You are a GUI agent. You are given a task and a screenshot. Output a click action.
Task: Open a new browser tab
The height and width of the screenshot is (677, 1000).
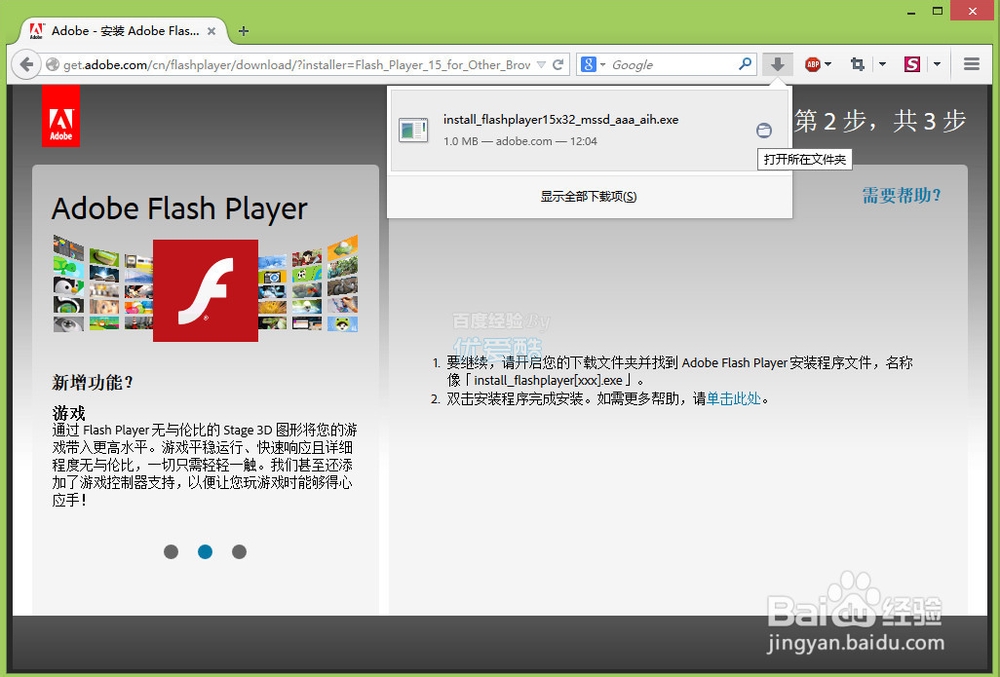[x=243, y=31]
